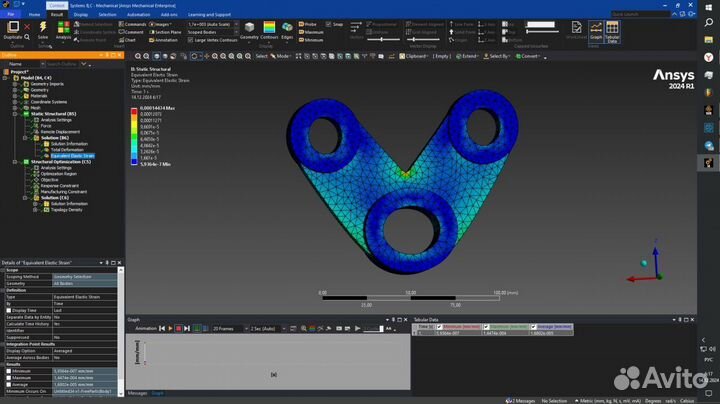Screen dimensions: 720x404
Task: Switch to the Messages bottom tab
Action: 137,393
